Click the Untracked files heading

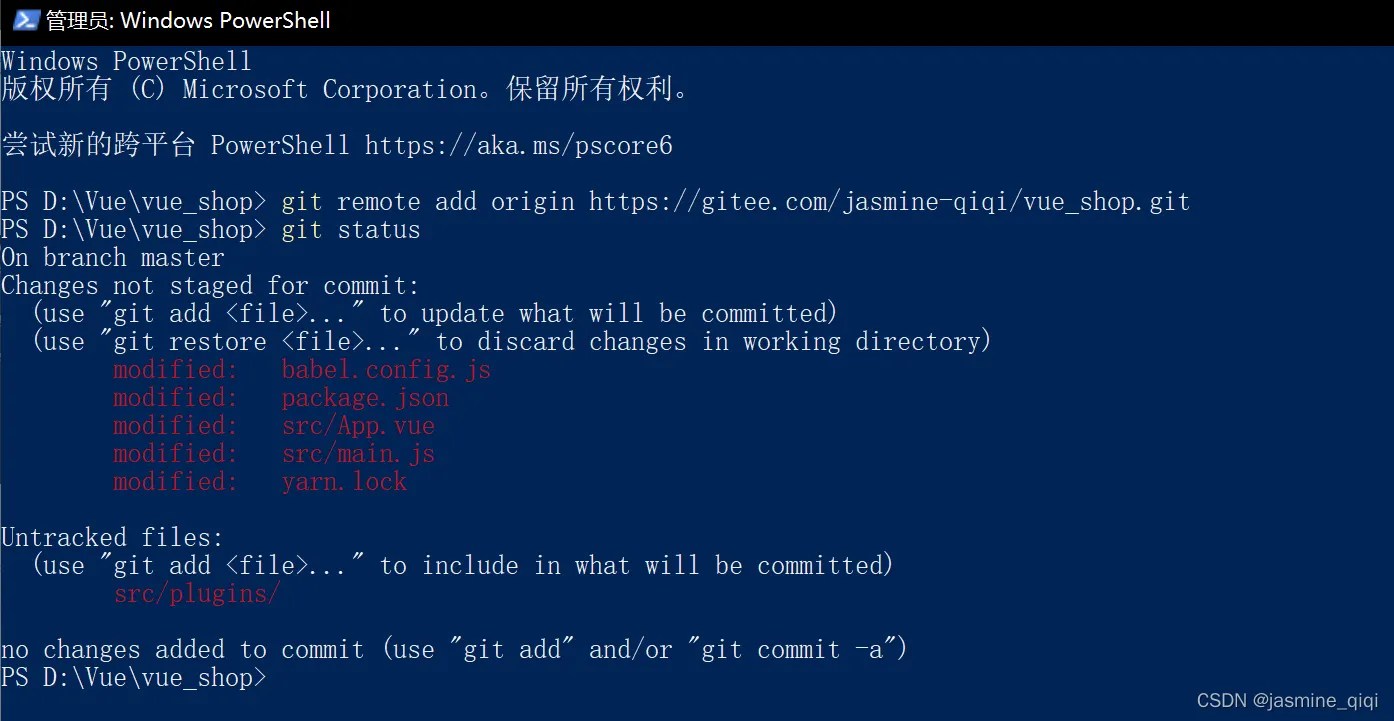[113, 538]
